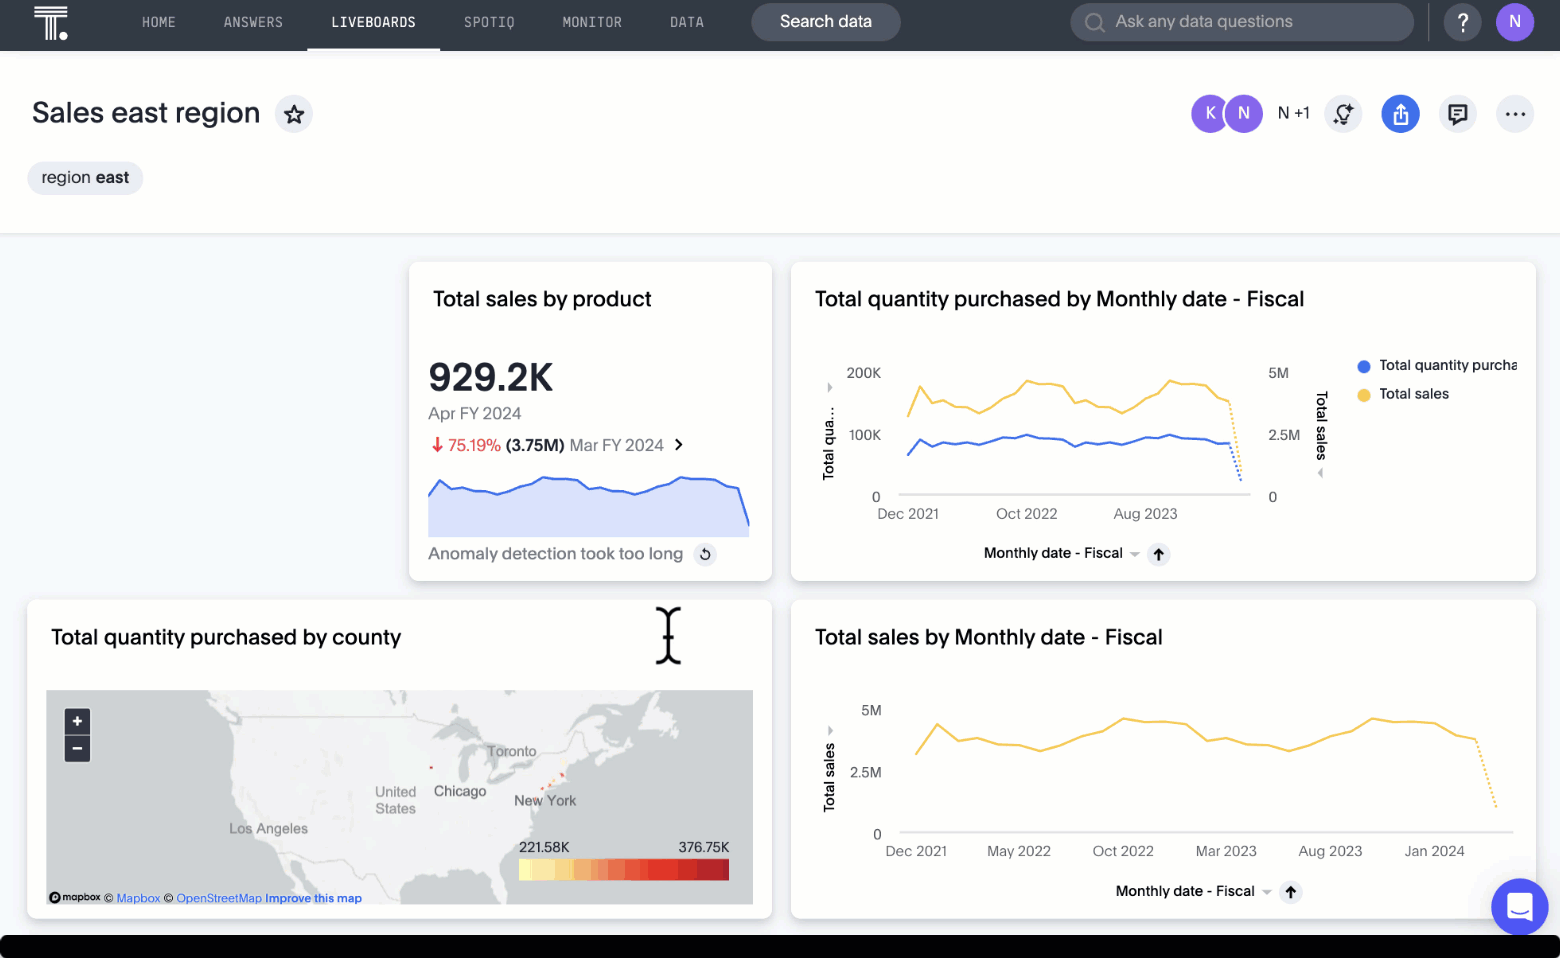The height and width of the screenshot is (958, 1560).
Task: Open the chat support bubble
Action: [1519, 906]
